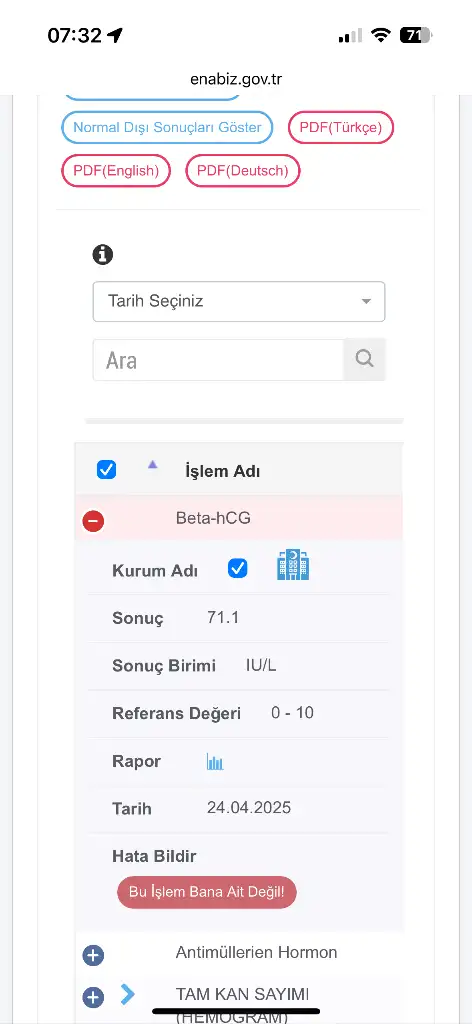This screenshot has width=472, height=1024.
Task: Open the Rapor chart icon
Action: tap(215, 761)
